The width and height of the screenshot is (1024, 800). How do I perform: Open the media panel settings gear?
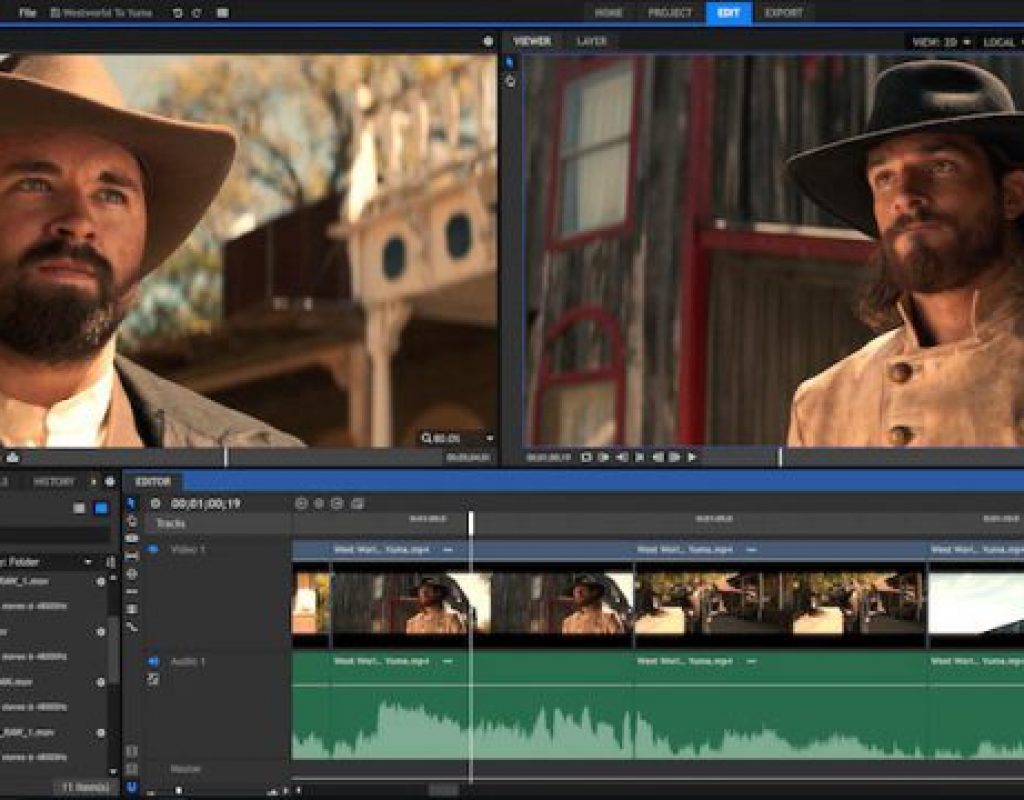coord(110,481)
